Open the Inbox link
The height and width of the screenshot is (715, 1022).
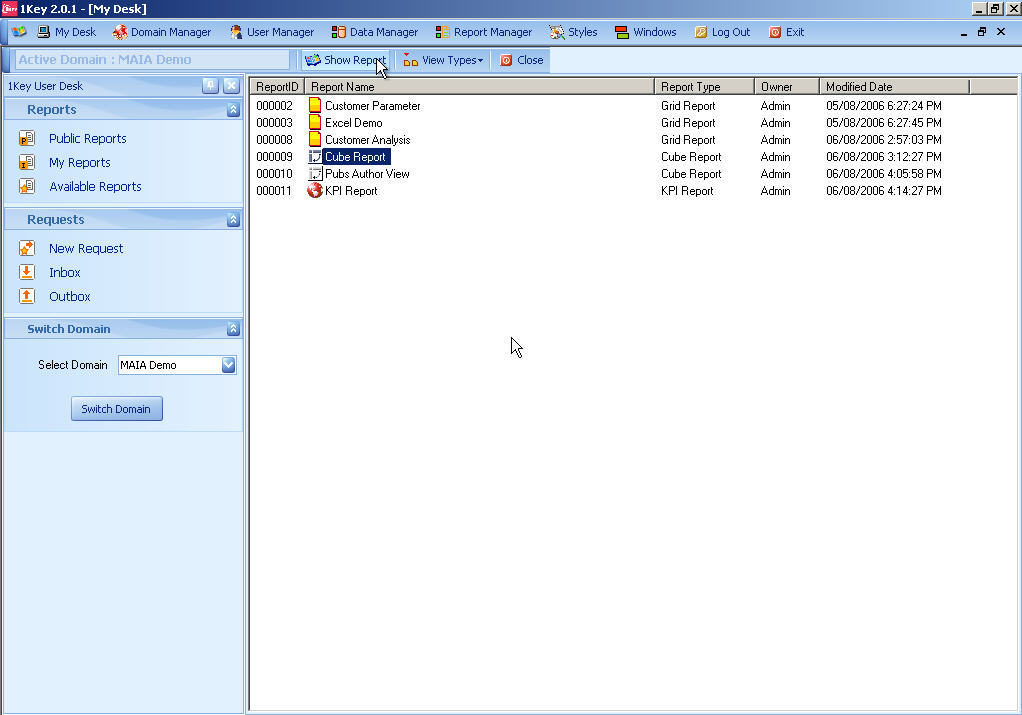click(65, 272)
